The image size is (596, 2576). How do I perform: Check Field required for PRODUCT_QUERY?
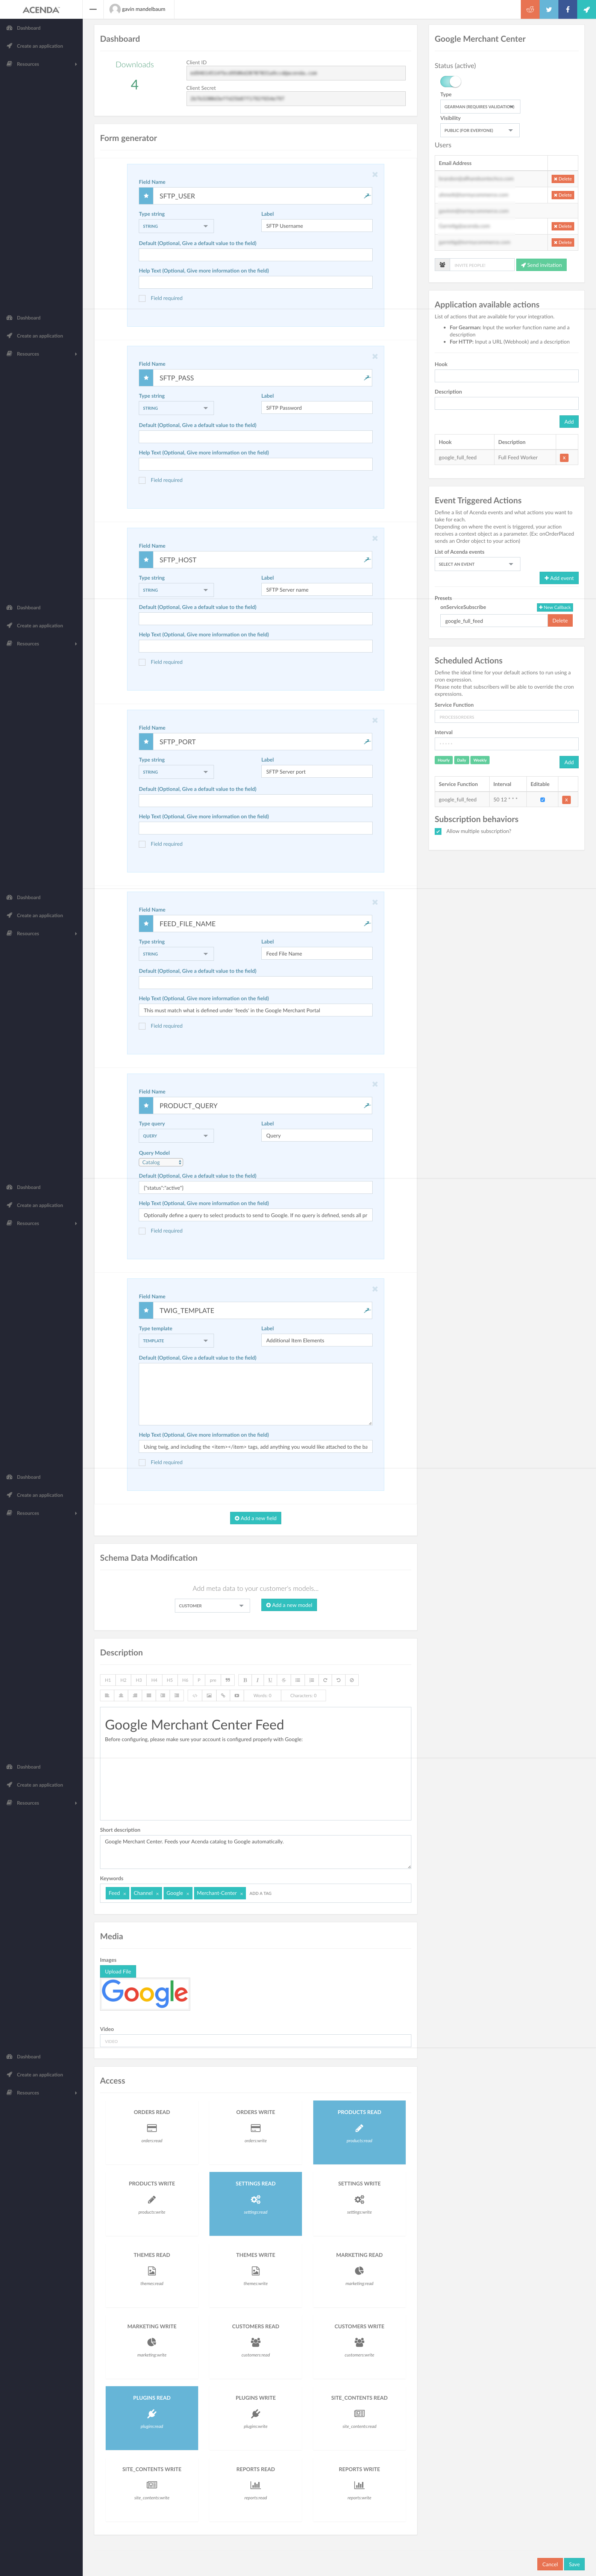[x=142, y=1231]
